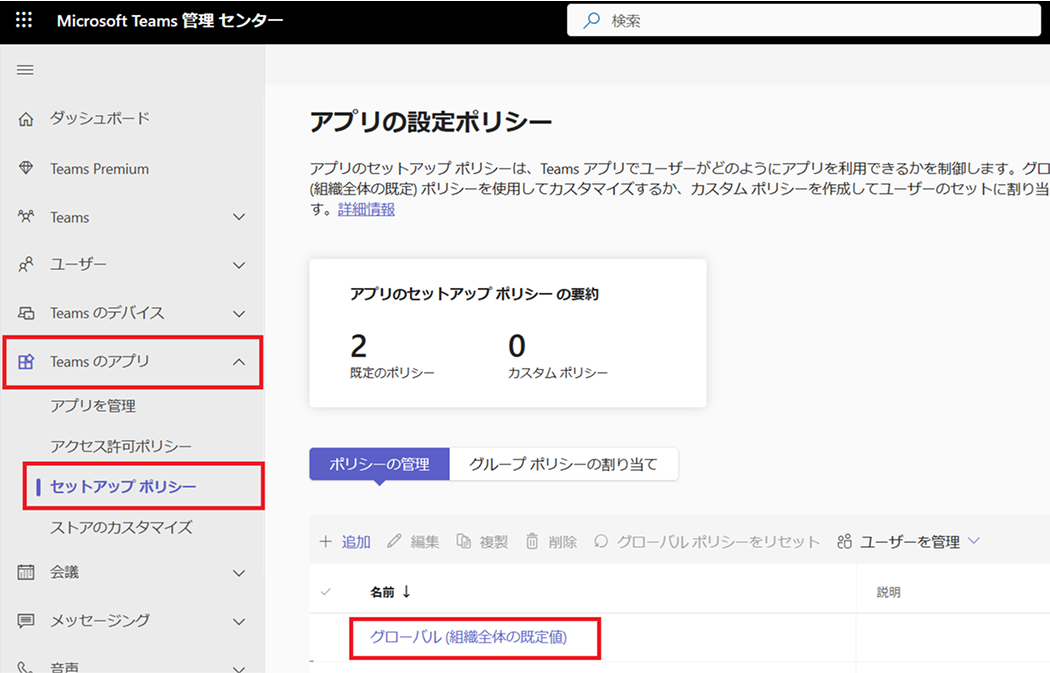Collapse the navigation hamburger menu
The height and width of the screenshot is (673, 1050).
25,70
